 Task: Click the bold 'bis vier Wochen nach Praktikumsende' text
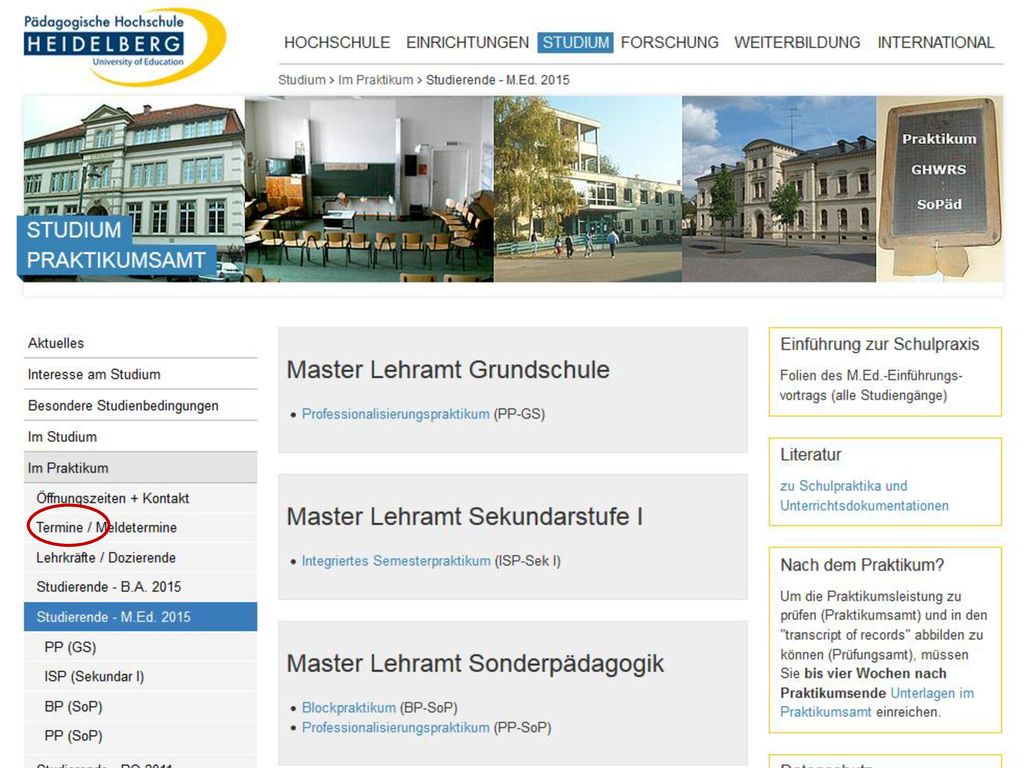[x=863, y=683]
